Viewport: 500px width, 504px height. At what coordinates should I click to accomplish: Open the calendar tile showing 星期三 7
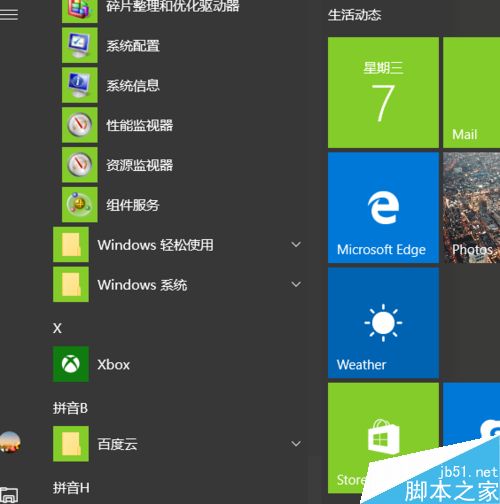(383, 92)
